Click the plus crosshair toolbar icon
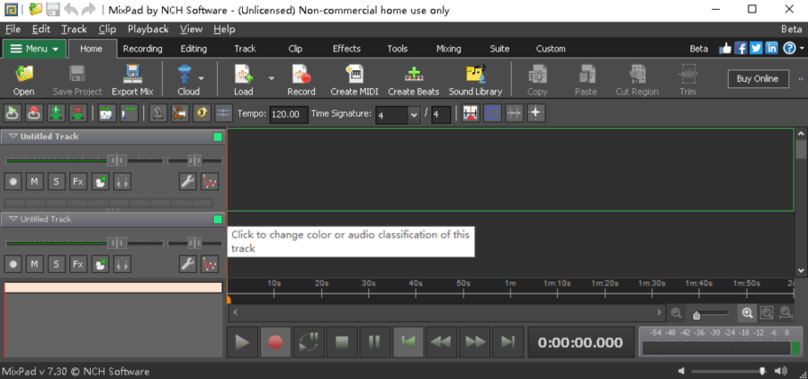This screenshot has height=379, width=808. pyautogui.click(x=536, y=113)
